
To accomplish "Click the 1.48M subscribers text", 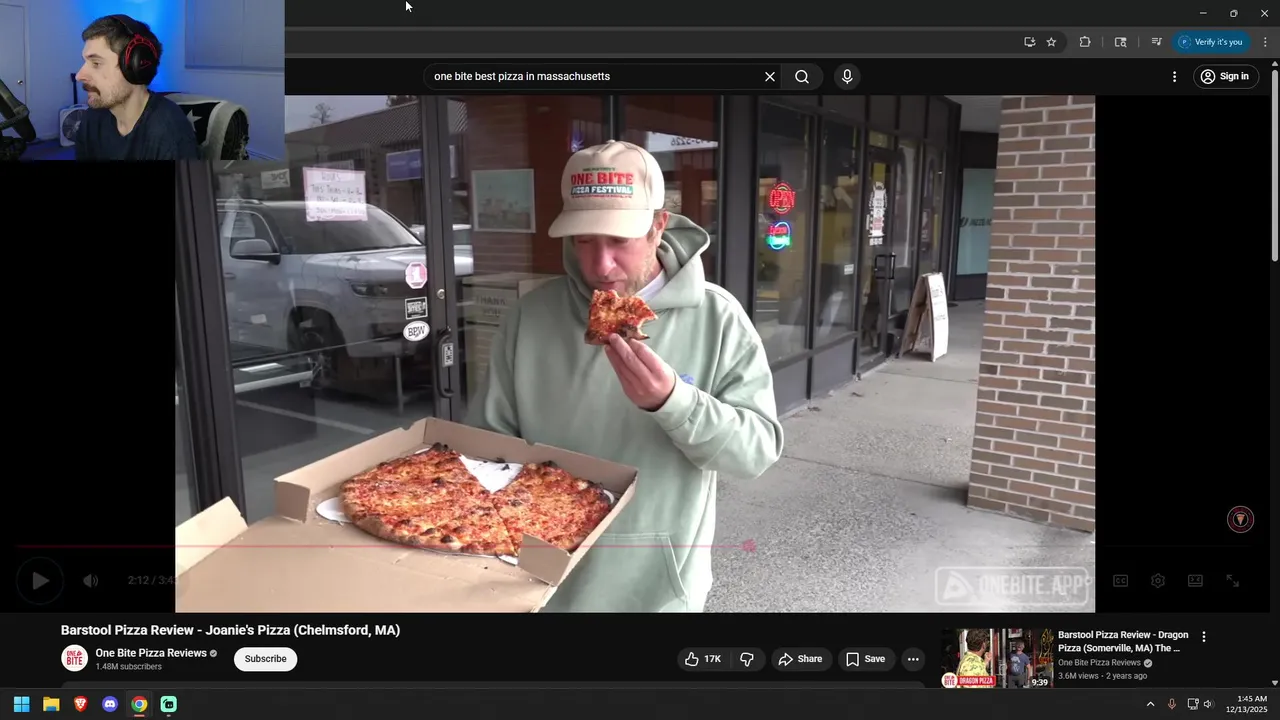I will click(128, 667).
